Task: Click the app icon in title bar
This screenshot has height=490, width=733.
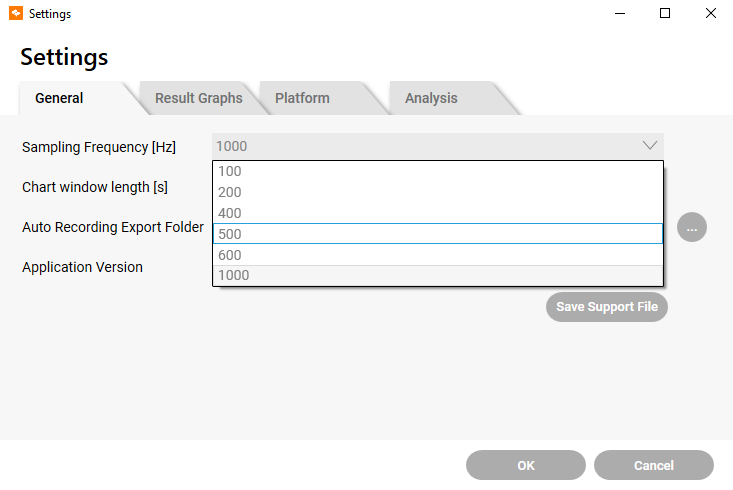Action: coord(16,13)
